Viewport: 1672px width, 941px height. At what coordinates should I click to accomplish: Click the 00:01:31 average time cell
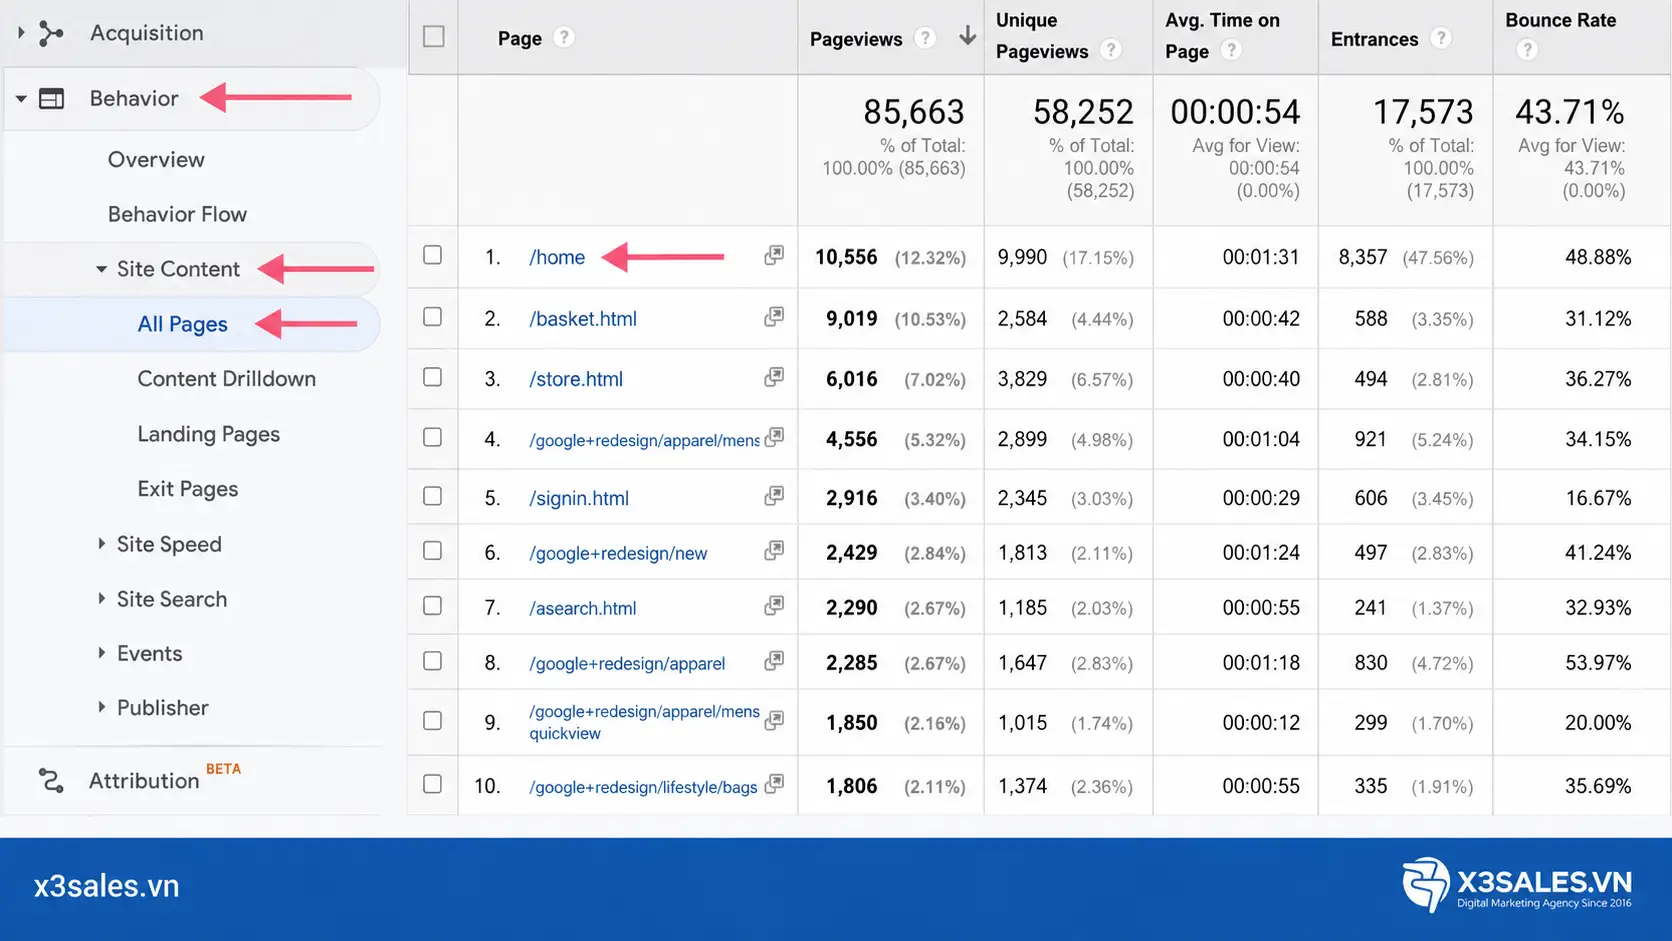coord(1261,257)
